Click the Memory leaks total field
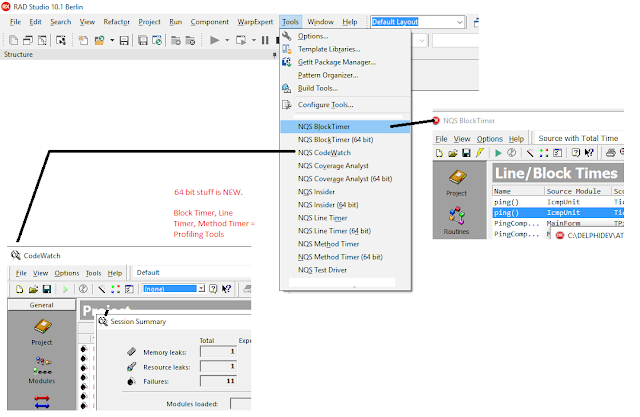Viewport: 640px width, 417px height. (x=218, y=352)
